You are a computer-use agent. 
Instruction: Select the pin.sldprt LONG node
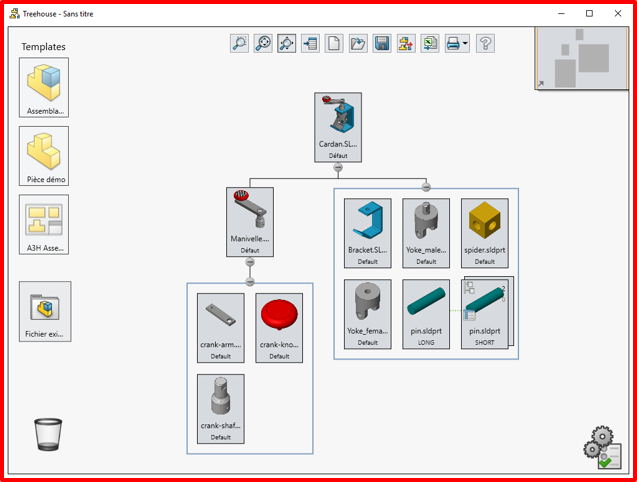[426, 314]
